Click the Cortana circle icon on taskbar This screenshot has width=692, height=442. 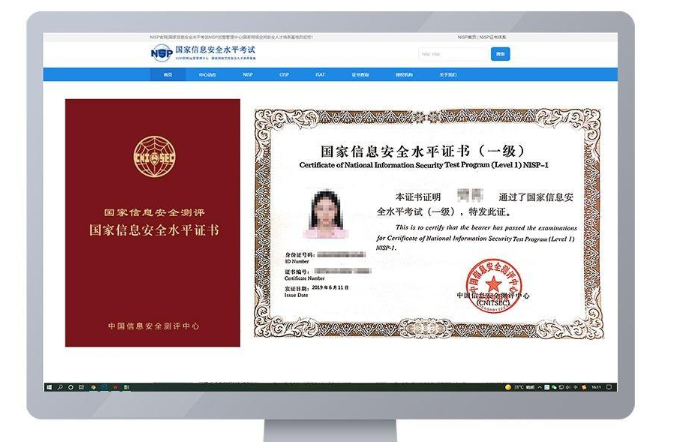pyautogui.click(x=71, y=387)
